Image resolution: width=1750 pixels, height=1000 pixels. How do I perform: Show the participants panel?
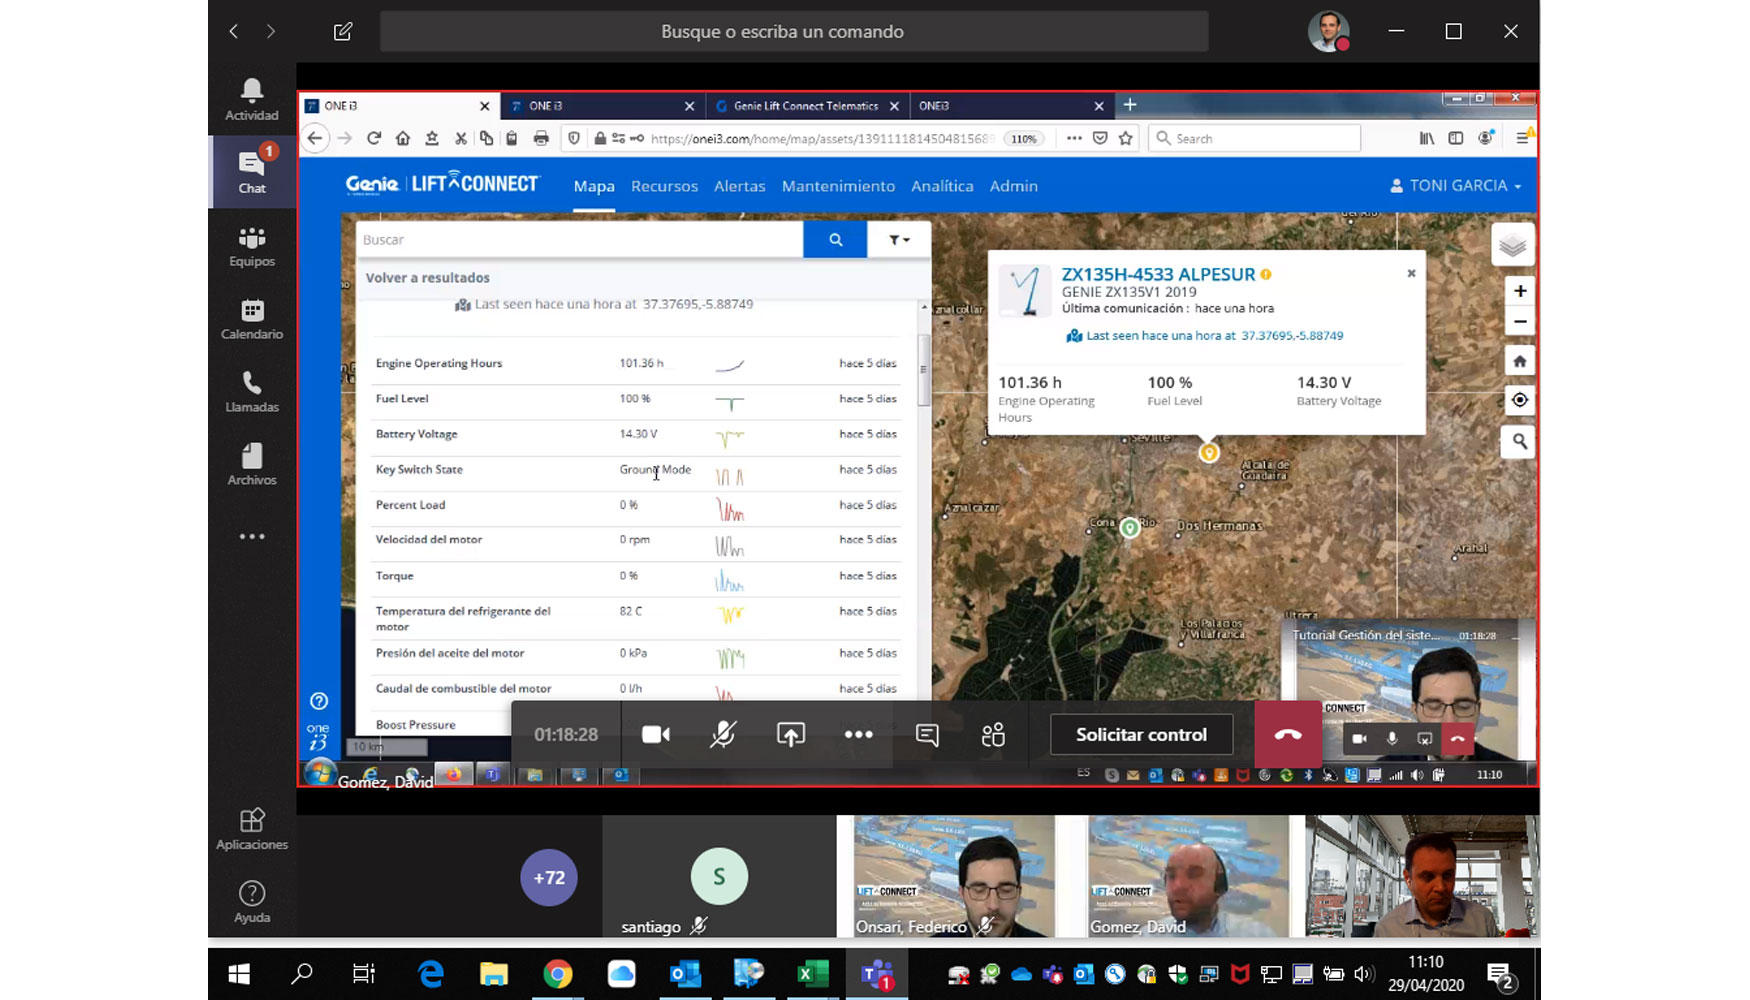pyautogui.click(x=993, y=735)
